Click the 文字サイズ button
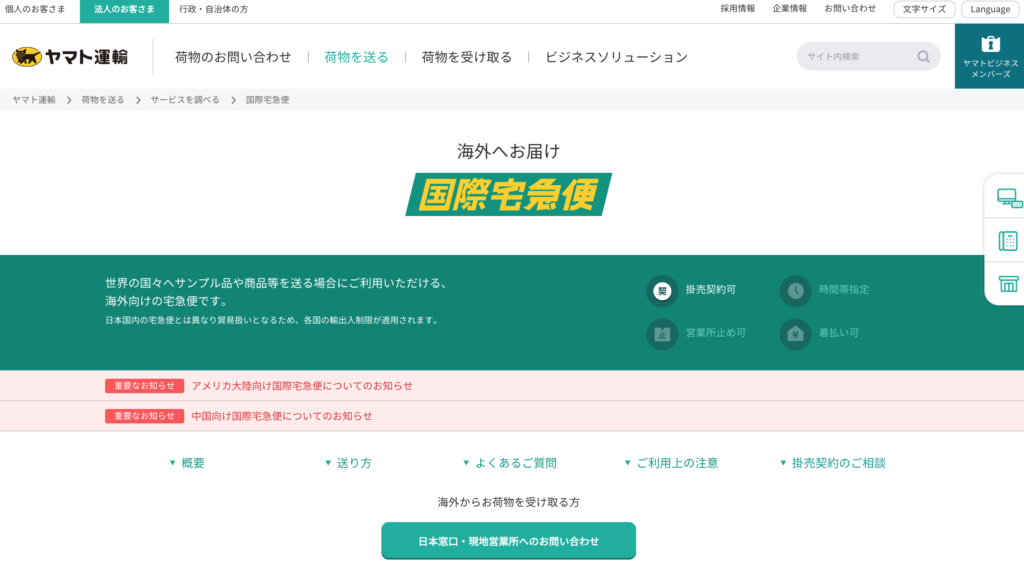 click(924, 9)
